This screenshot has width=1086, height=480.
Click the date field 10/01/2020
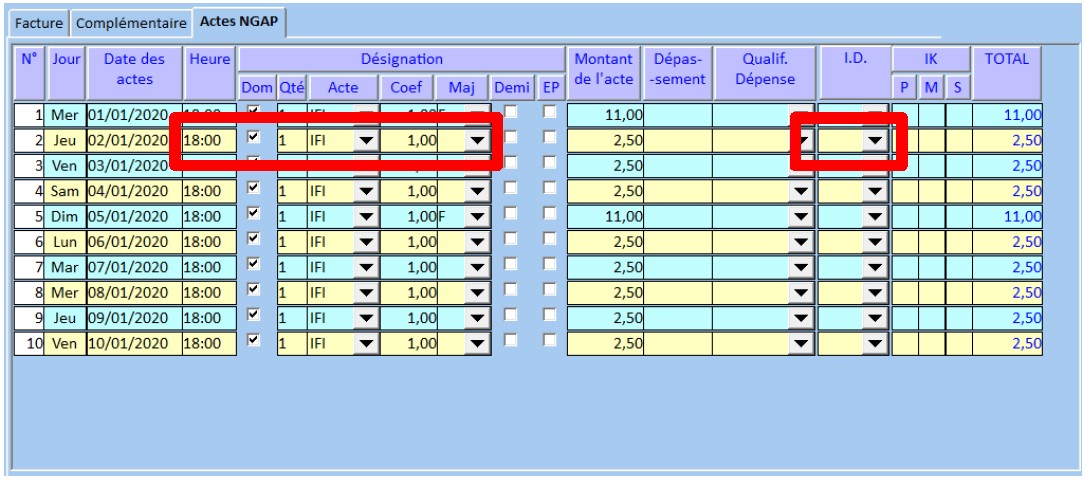point(134,344)
